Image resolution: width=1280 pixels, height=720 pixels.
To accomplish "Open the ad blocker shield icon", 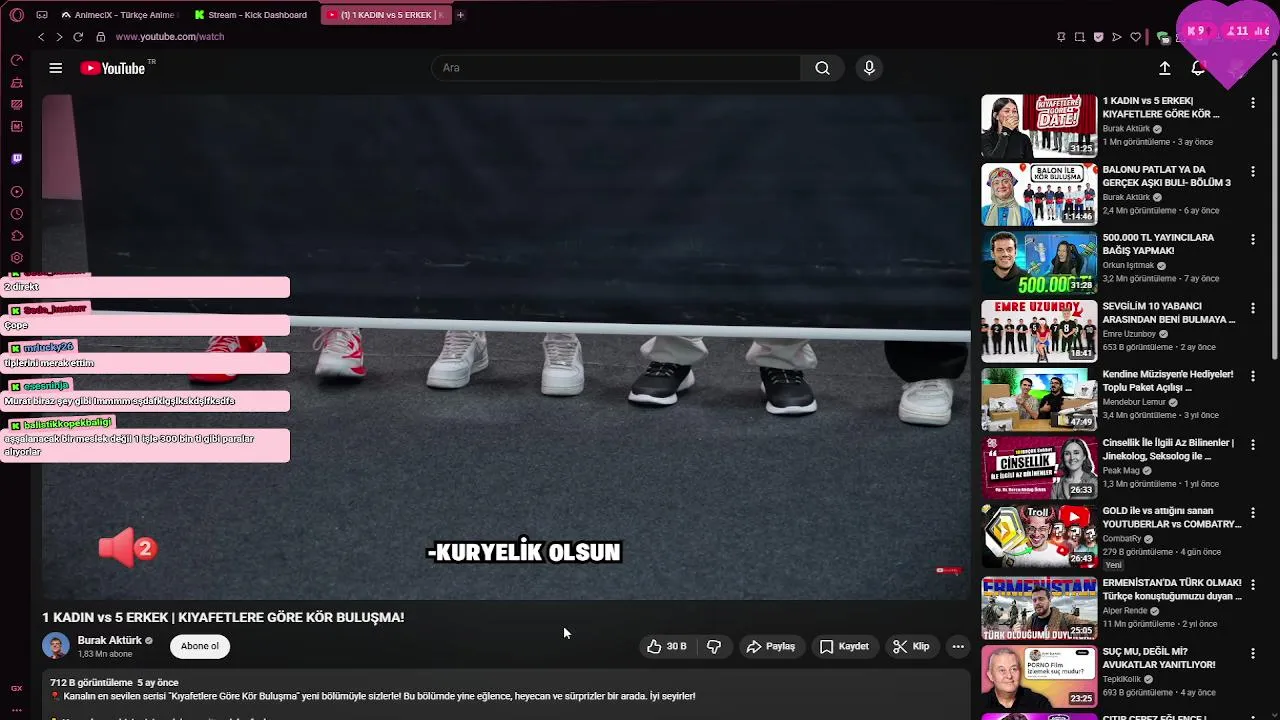I will (1098, 37).
